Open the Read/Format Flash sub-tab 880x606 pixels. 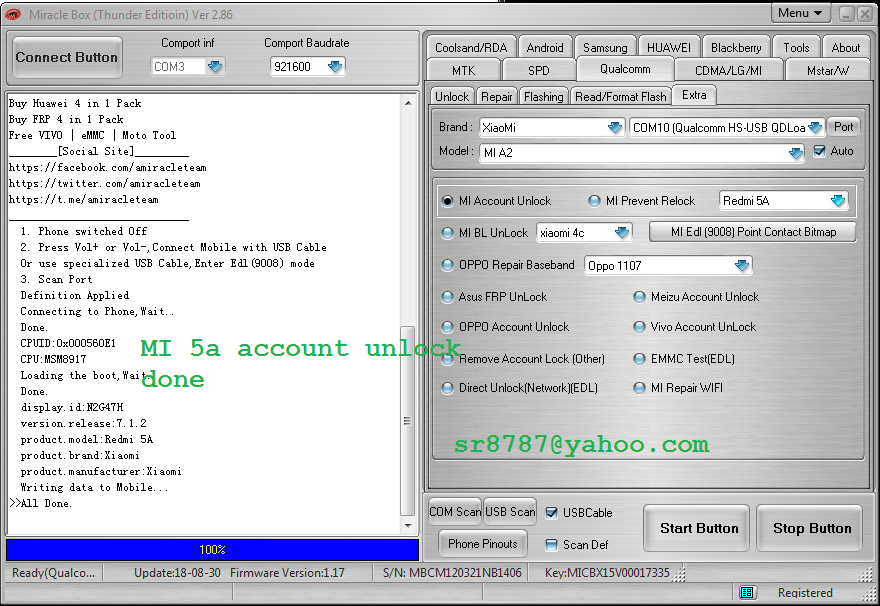click(x=620, y=97)
